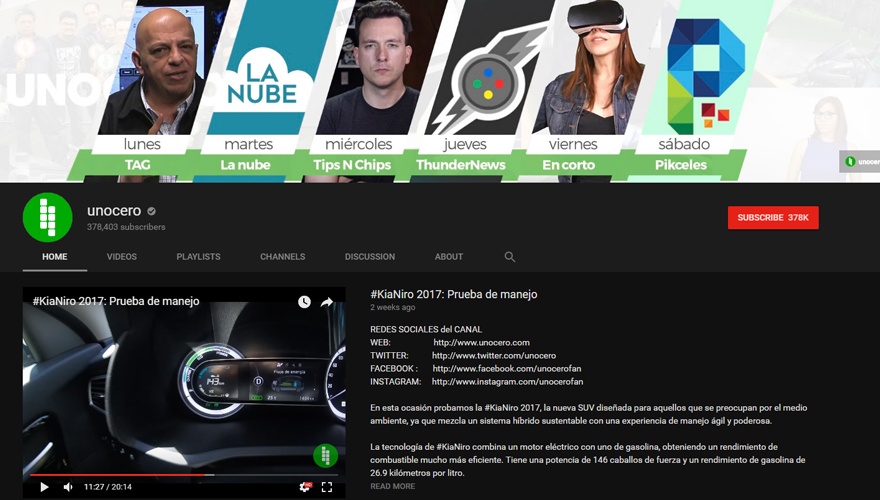The width and height of the screenshot is (880, 500).
Task: Click the video progress bar
Action: [x=184, y=475]
